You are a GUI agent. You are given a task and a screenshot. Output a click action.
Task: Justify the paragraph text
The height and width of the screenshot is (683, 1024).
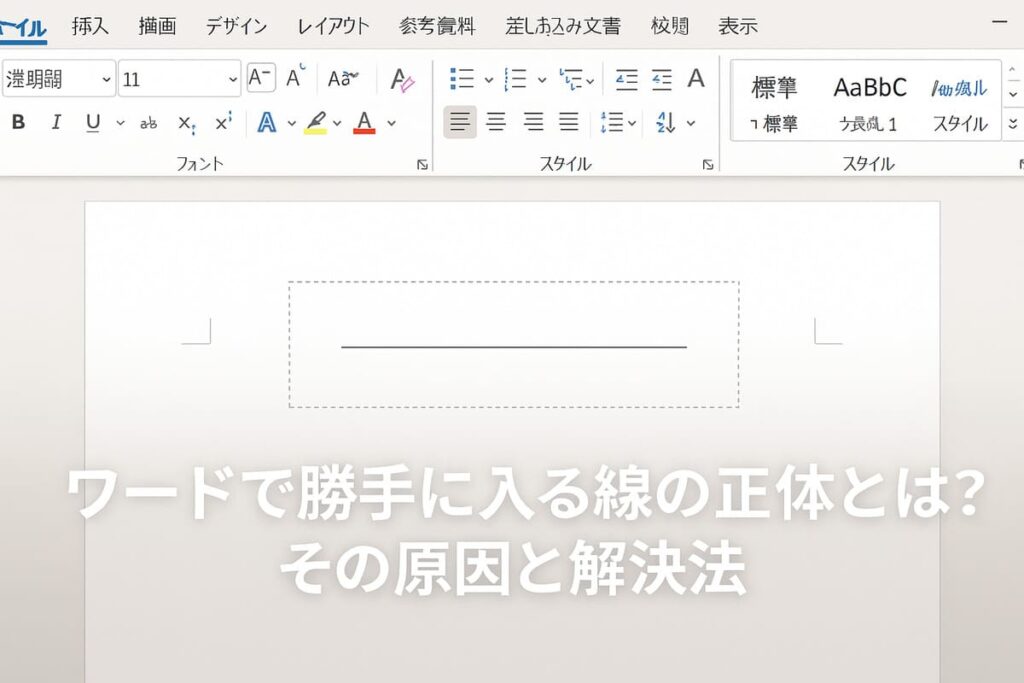pos(569,123)
